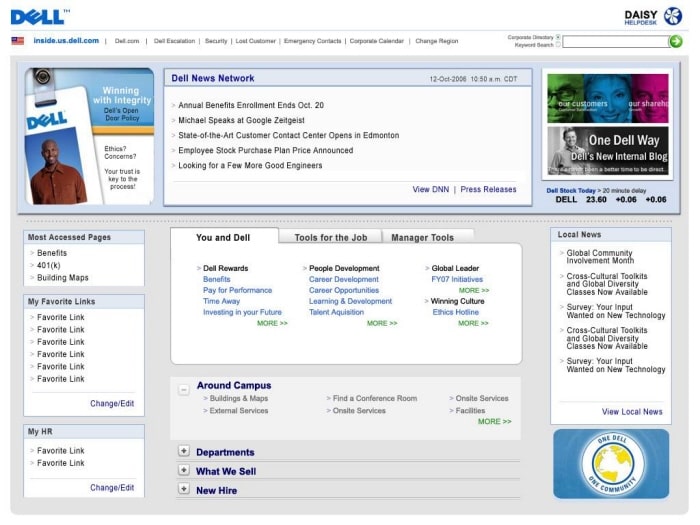The width and height of the screenshot is (700, 525).
Task: Switch to the Tools for the Job tab
Action: click(x=331, y=238)
